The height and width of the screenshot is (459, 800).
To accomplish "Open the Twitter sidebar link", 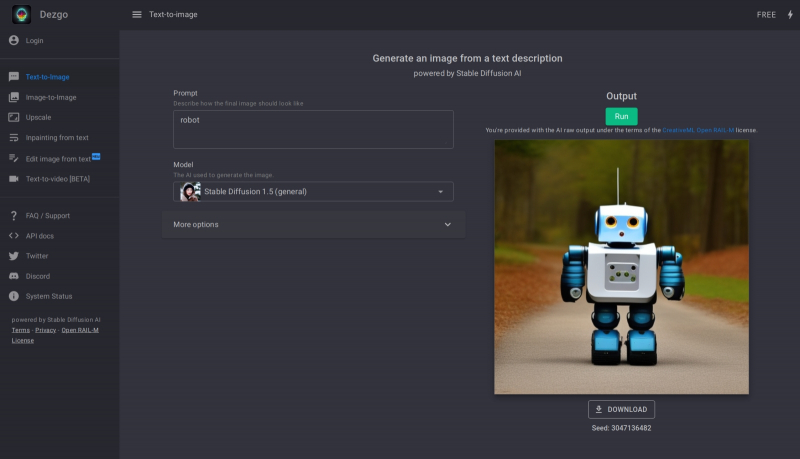I will pyautogui.click(x=36, y=256).
